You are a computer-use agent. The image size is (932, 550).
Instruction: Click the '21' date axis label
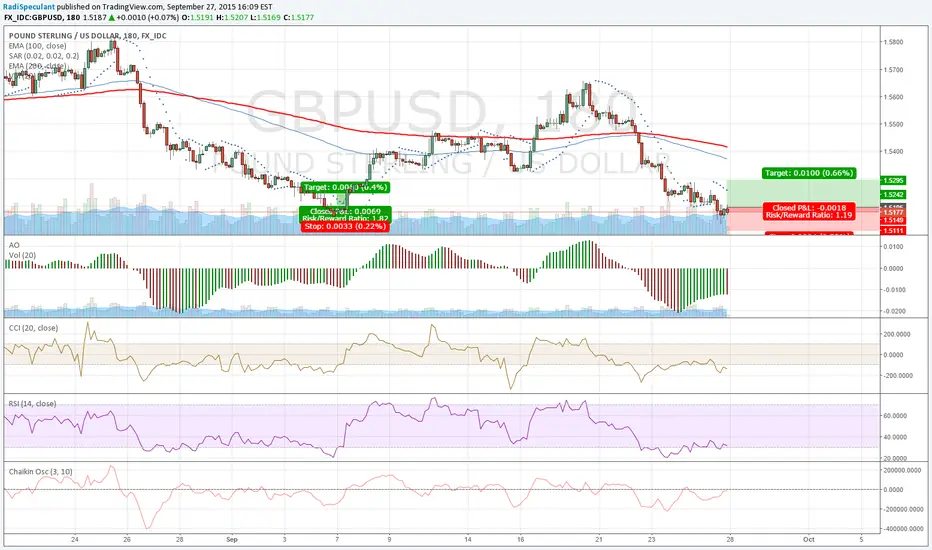599,540
